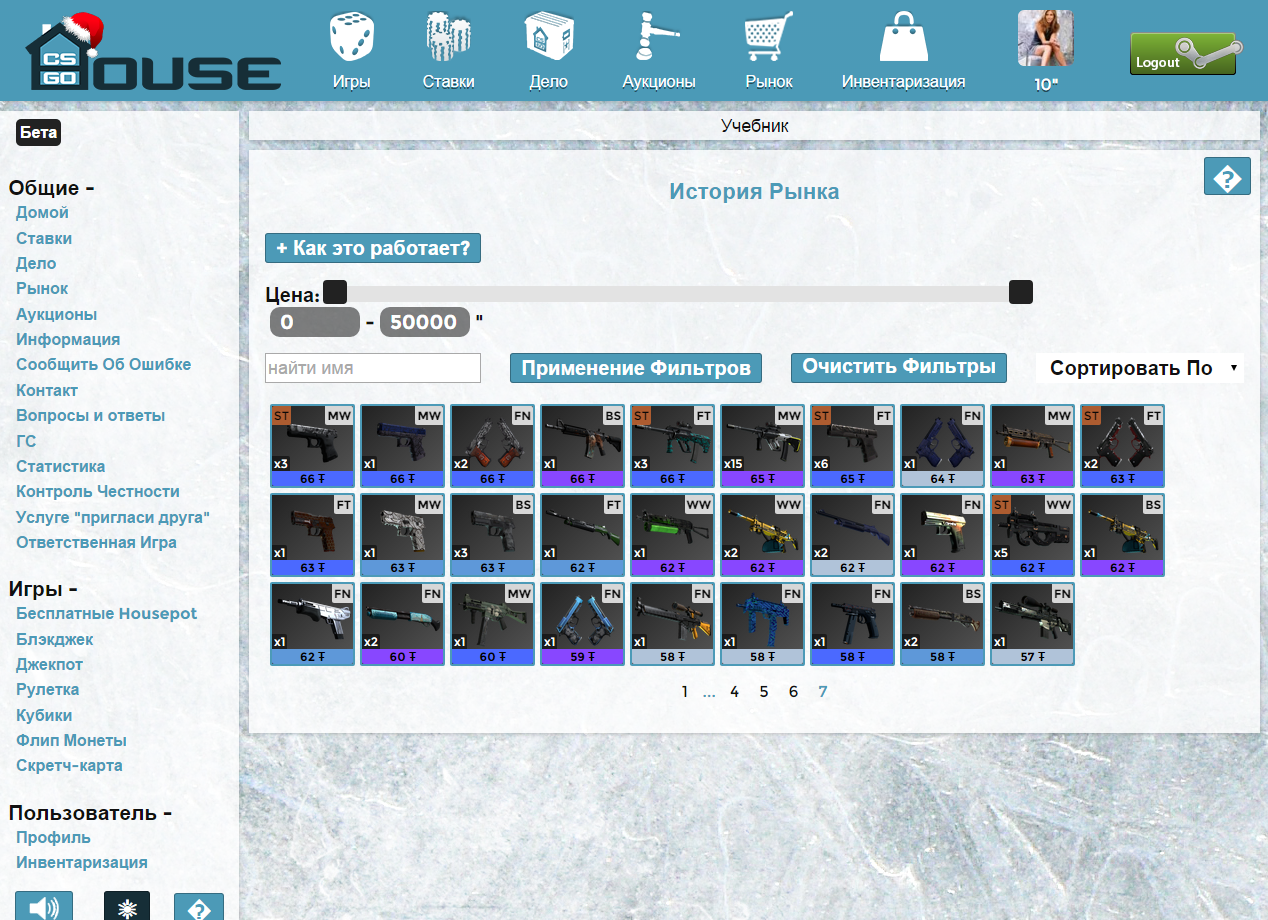This screenshot has height=920, width=1268.
Task: Select the x1 MW item priced 60
Action: (493, 624)
